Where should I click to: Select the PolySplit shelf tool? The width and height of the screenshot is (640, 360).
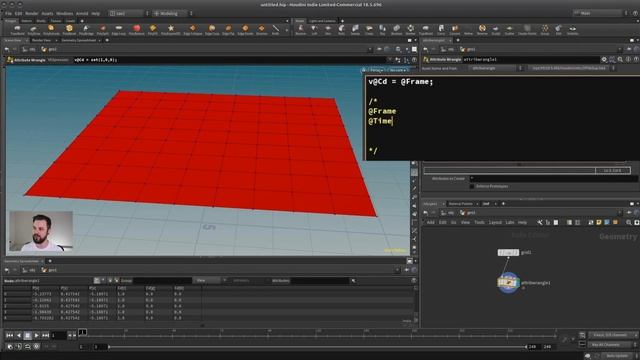tap(102, 29)
